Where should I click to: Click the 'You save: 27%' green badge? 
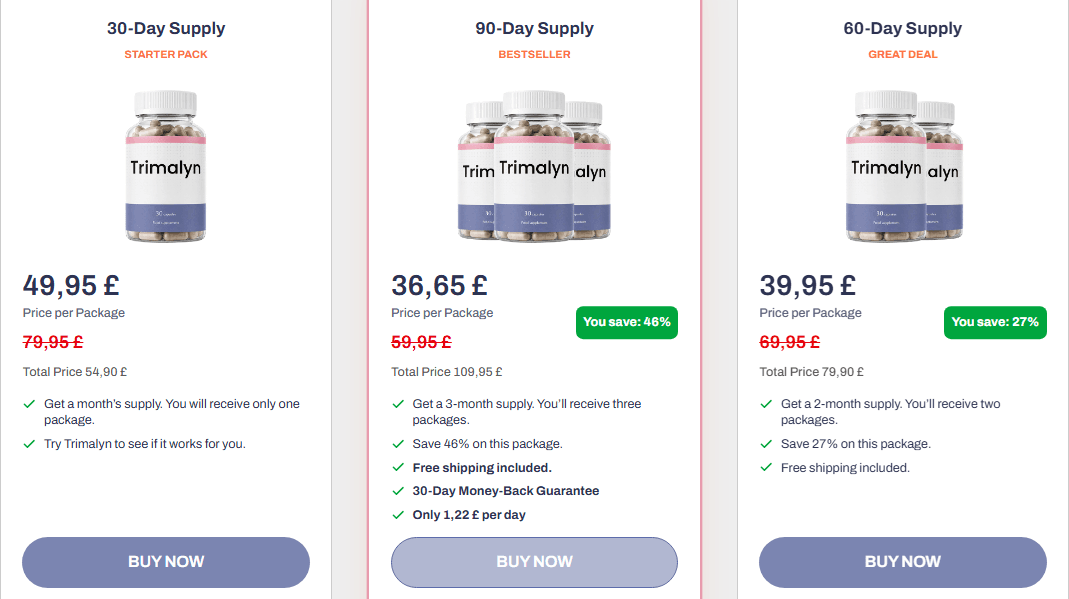(x=995, y=322)
